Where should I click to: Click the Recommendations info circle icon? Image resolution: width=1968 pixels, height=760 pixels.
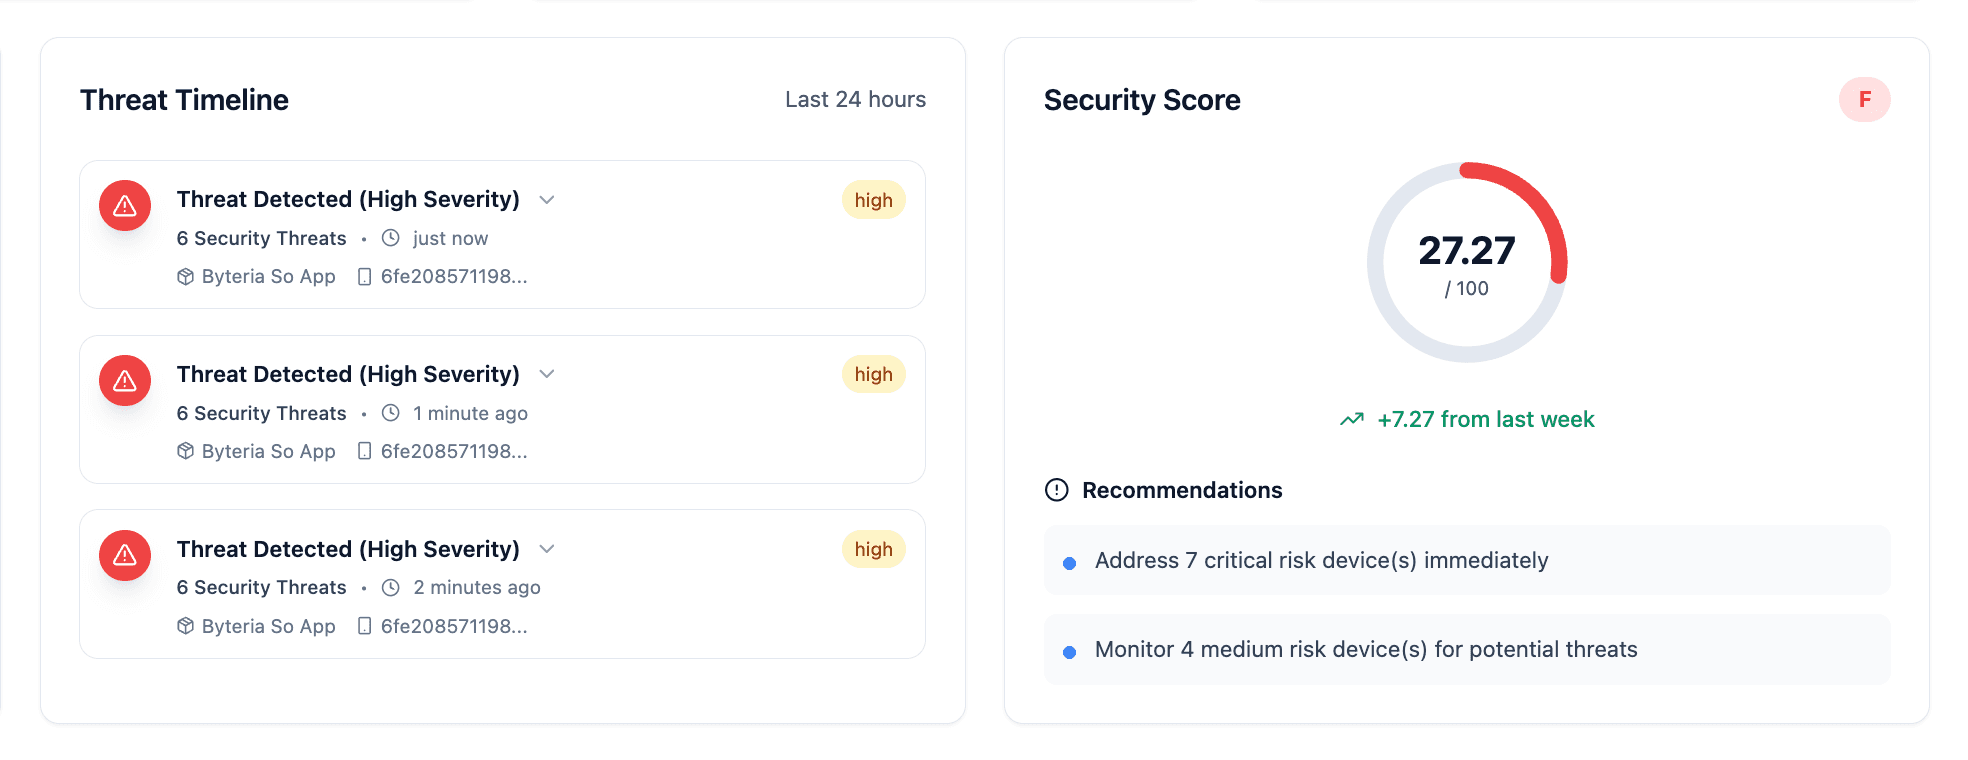[x=1056, y=490]
